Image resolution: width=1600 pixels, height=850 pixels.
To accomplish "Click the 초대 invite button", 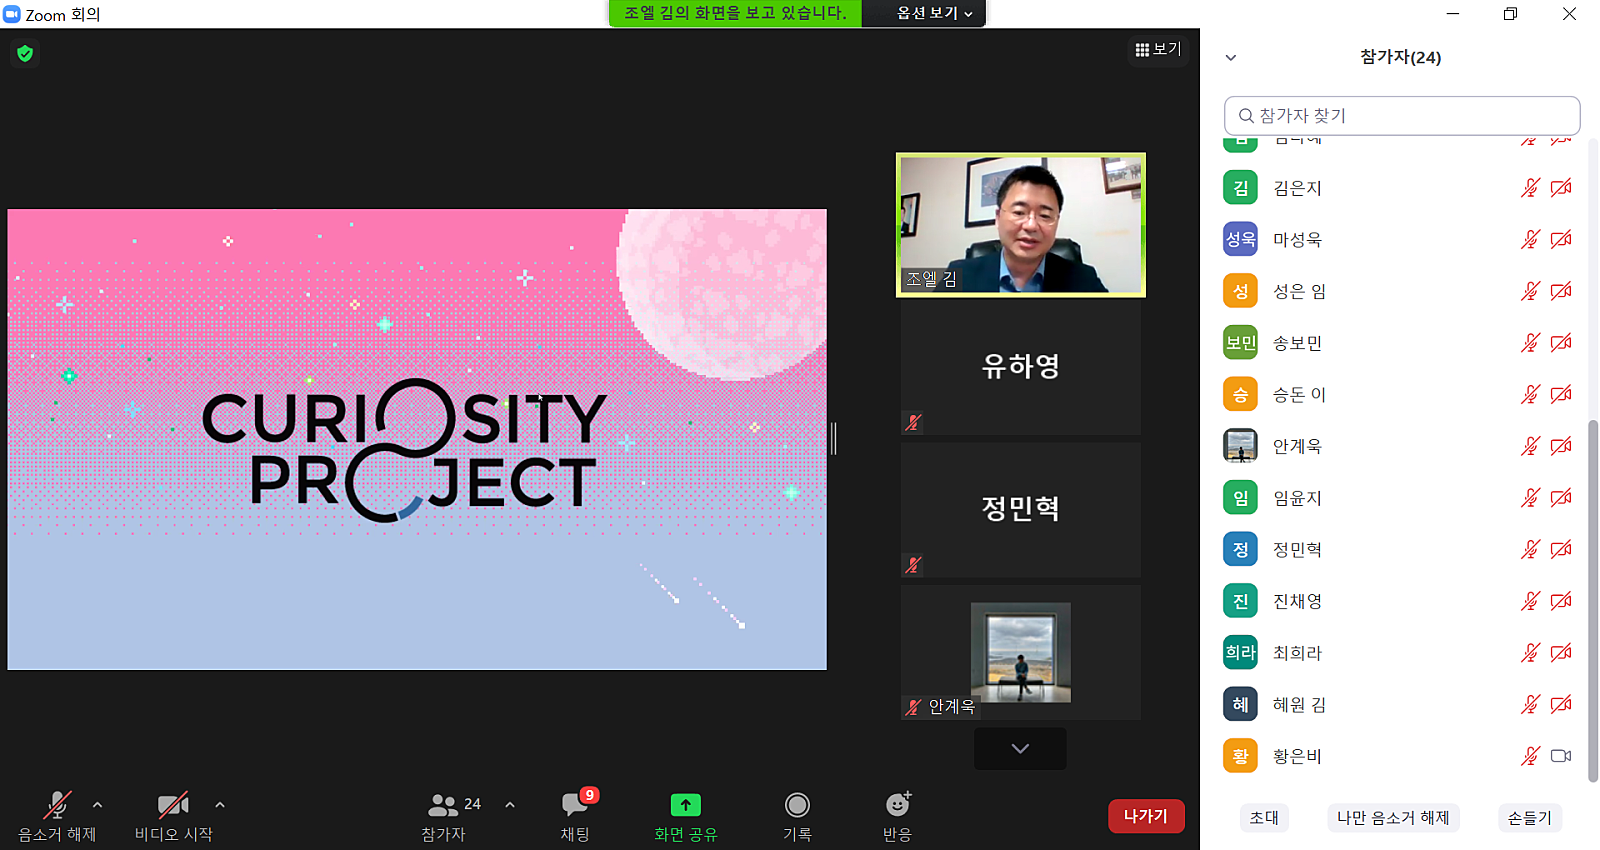I will (1264, 818).
